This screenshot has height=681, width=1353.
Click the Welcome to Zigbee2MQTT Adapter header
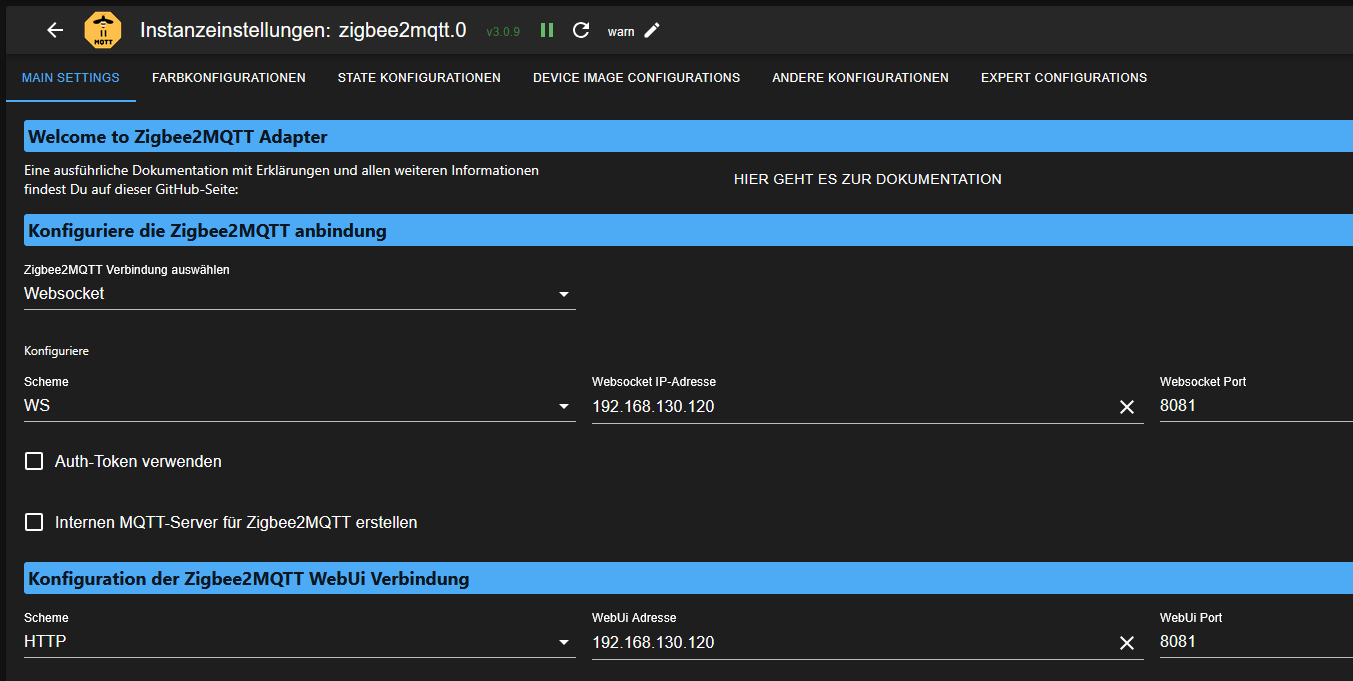pos(688,136)
